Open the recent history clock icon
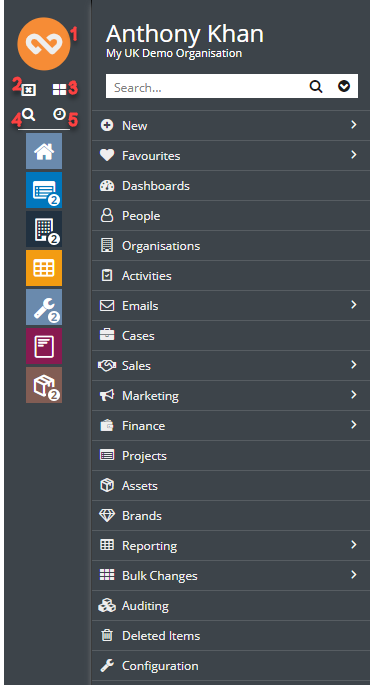 pyautogui.click(x=59, y=114)
